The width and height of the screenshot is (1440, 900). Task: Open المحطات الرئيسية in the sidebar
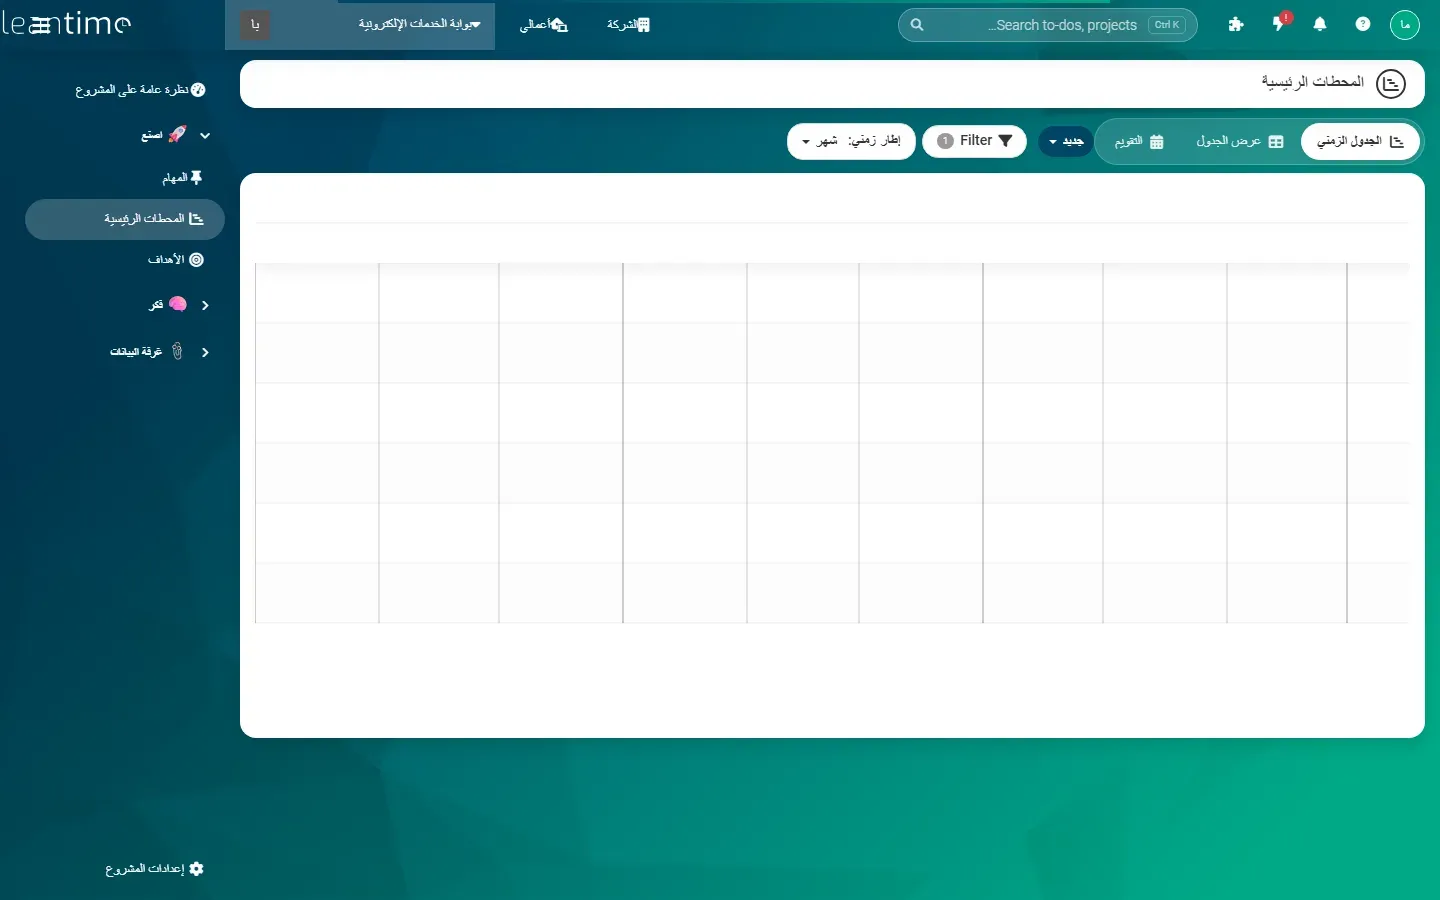[x=125, y=219]
